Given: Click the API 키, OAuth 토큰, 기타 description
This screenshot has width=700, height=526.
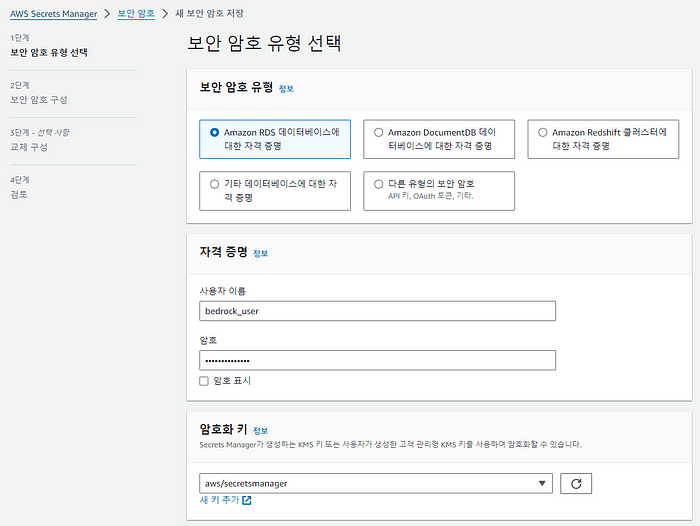Looking at the screenshot, I should [430, 196].
